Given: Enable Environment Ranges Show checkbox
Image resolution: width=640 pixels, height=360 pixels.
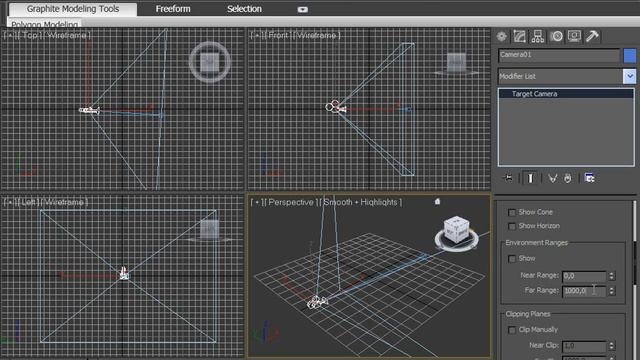Looking at the screenshot, I should coord(511,259).
